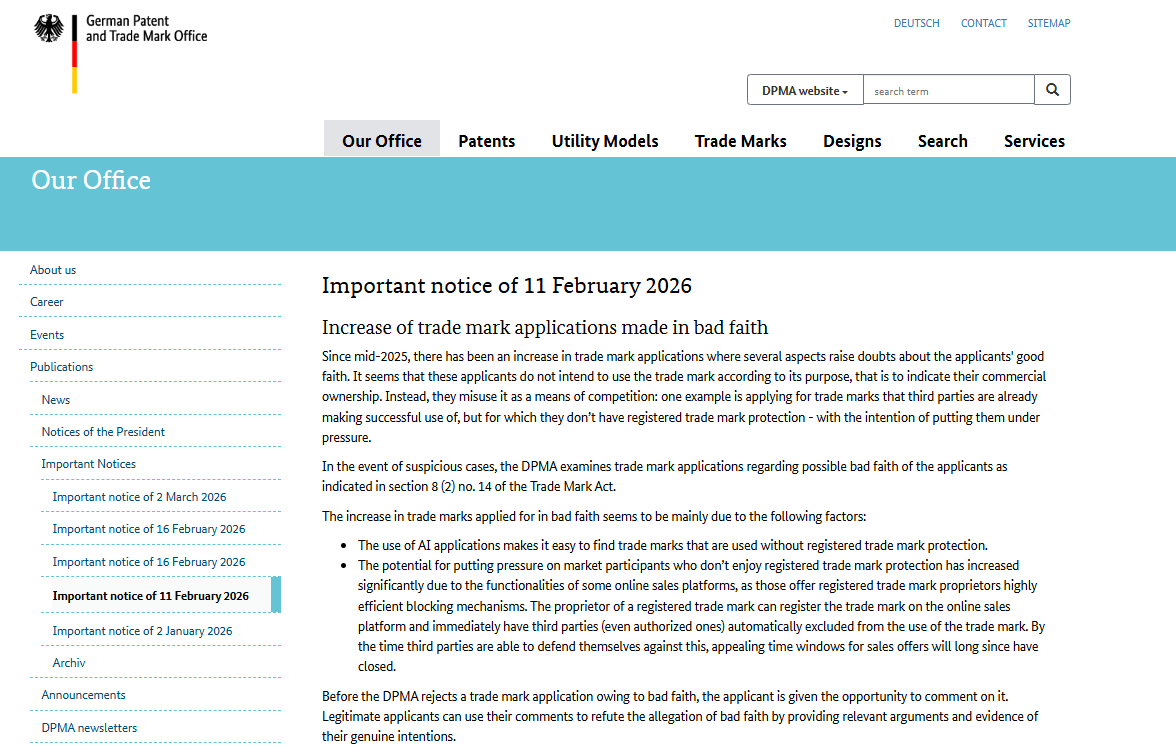Open the About us sidebar link

tap(52, 270)
